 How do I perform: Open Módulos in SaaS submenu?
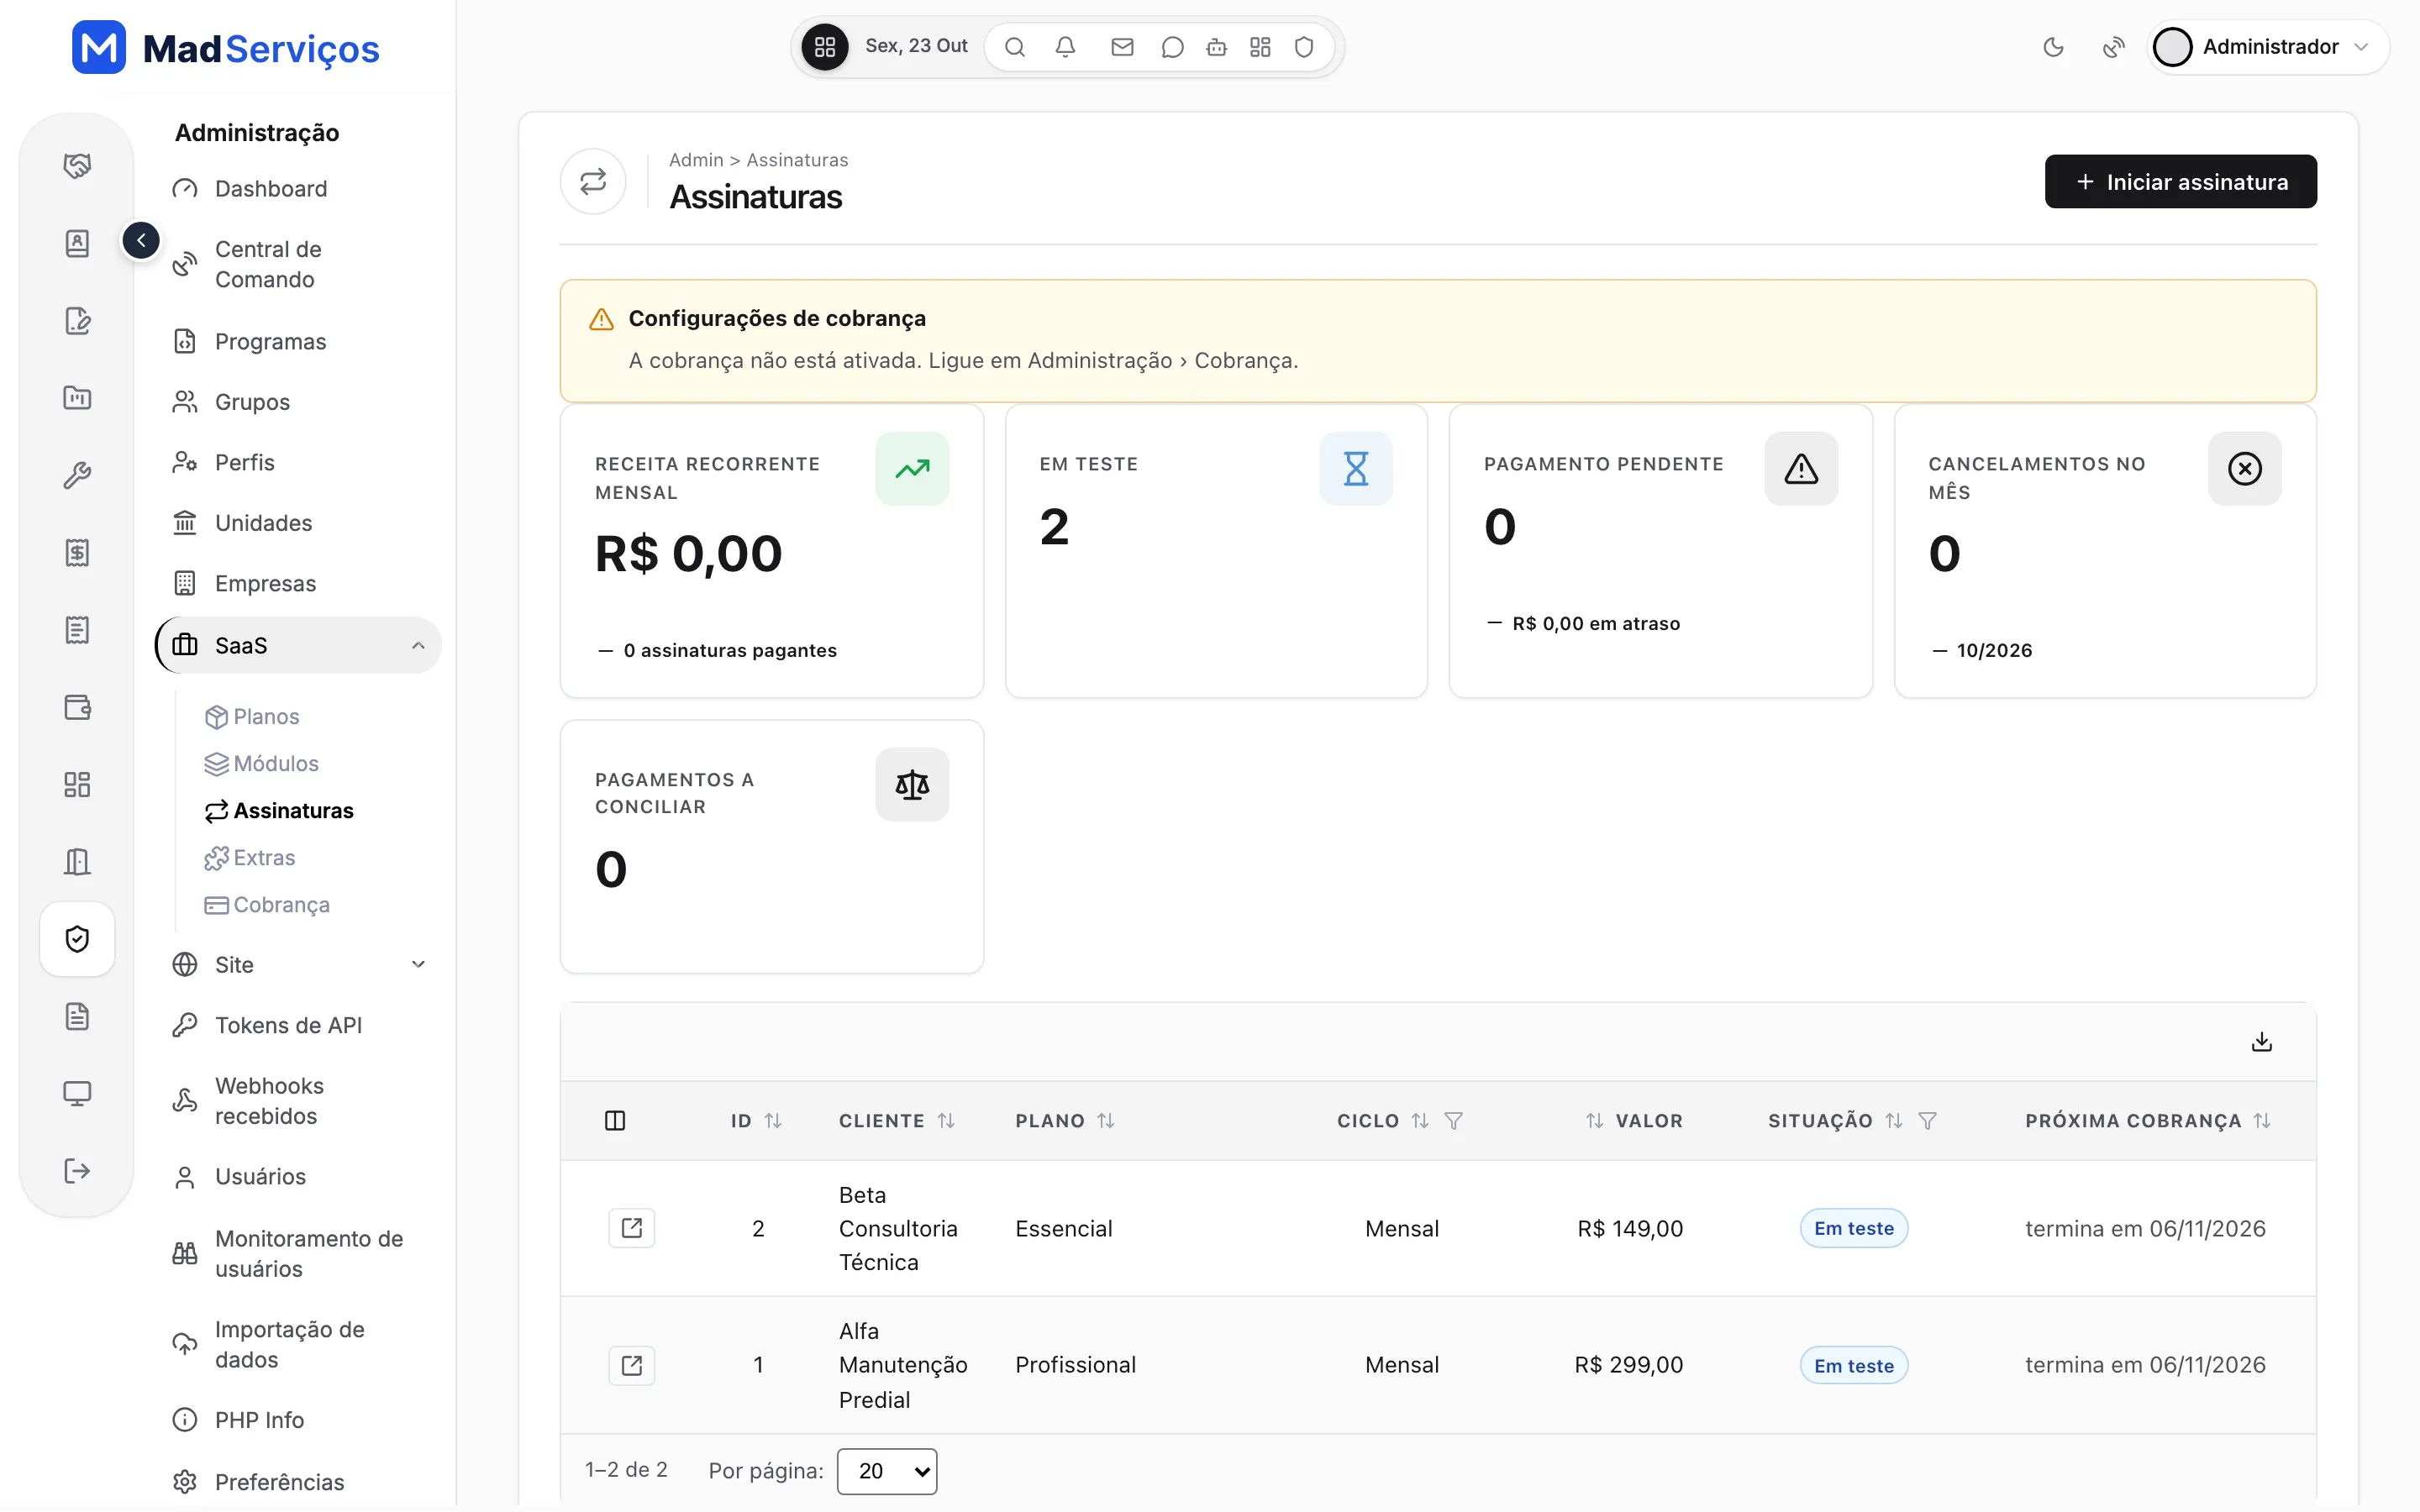(x=262, y=764)
